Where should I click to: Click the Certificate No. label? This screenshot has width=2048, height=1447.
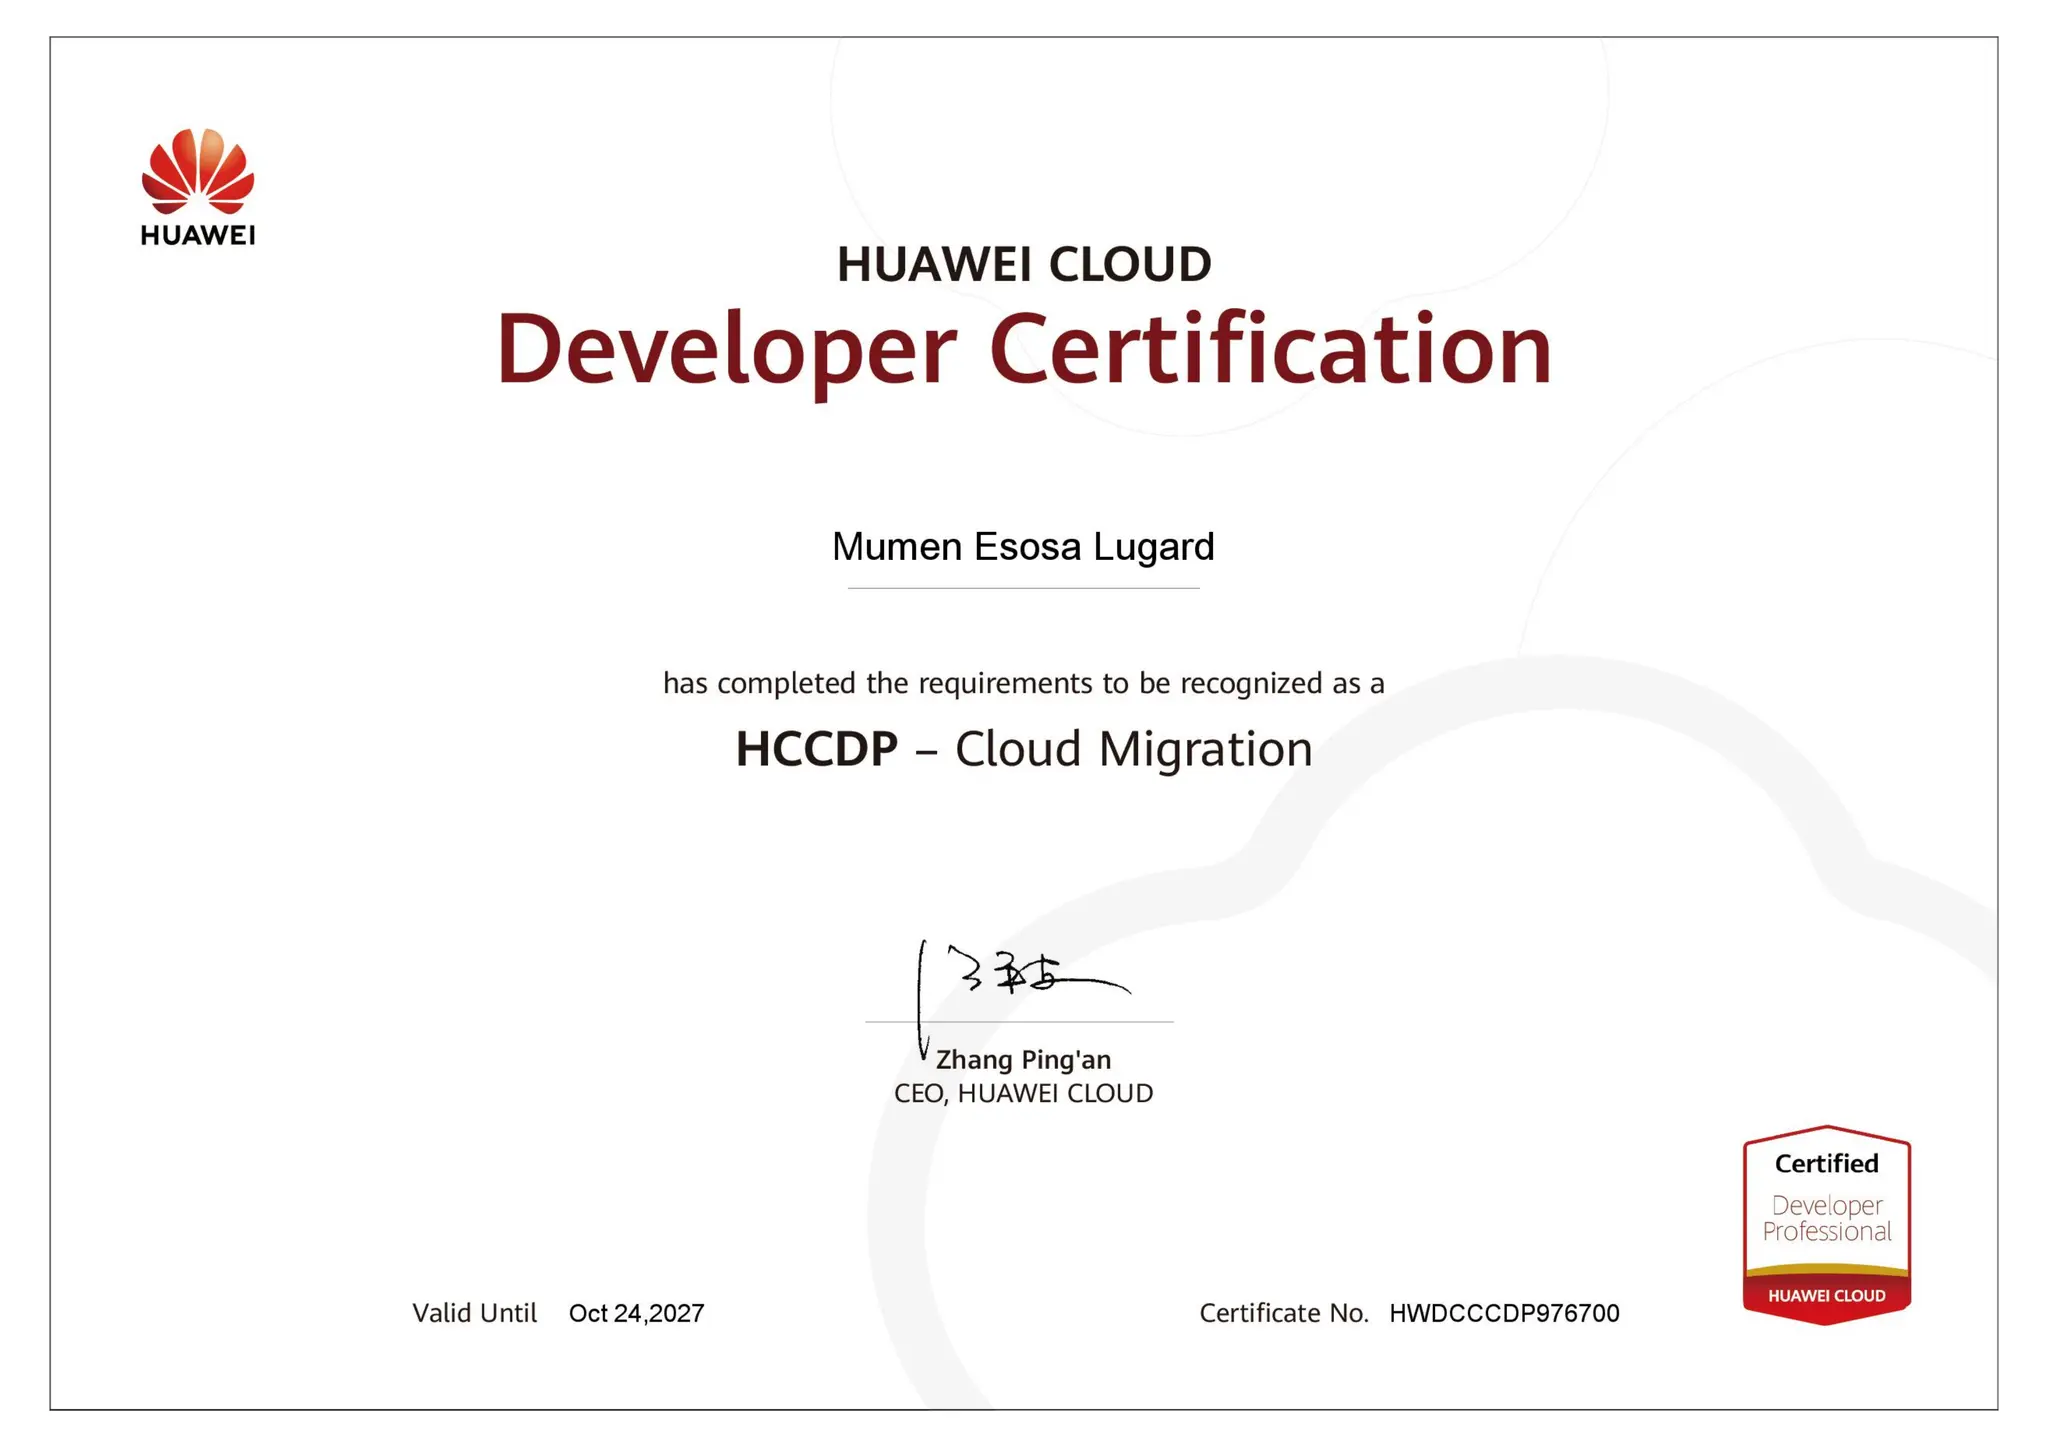coord(1283,1313)
